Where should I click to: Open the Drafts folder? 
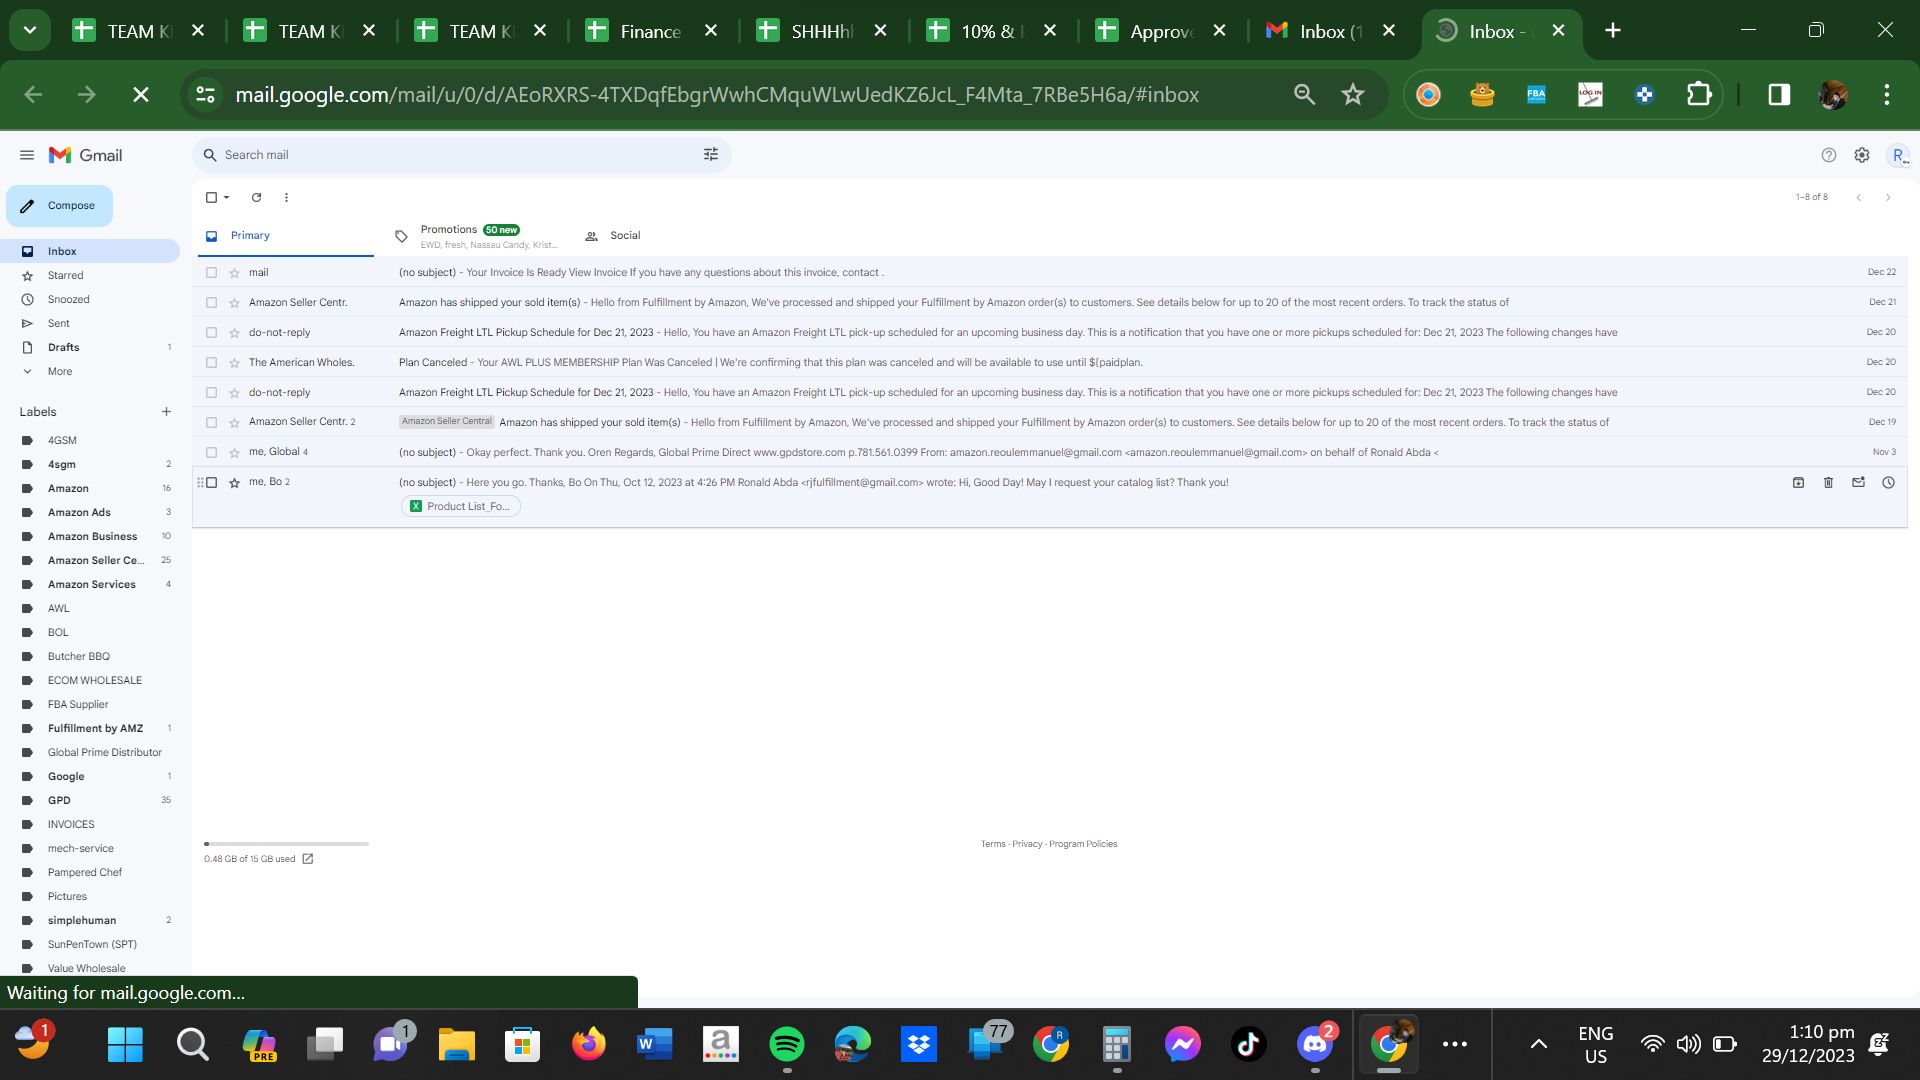(x=64, y=347)
